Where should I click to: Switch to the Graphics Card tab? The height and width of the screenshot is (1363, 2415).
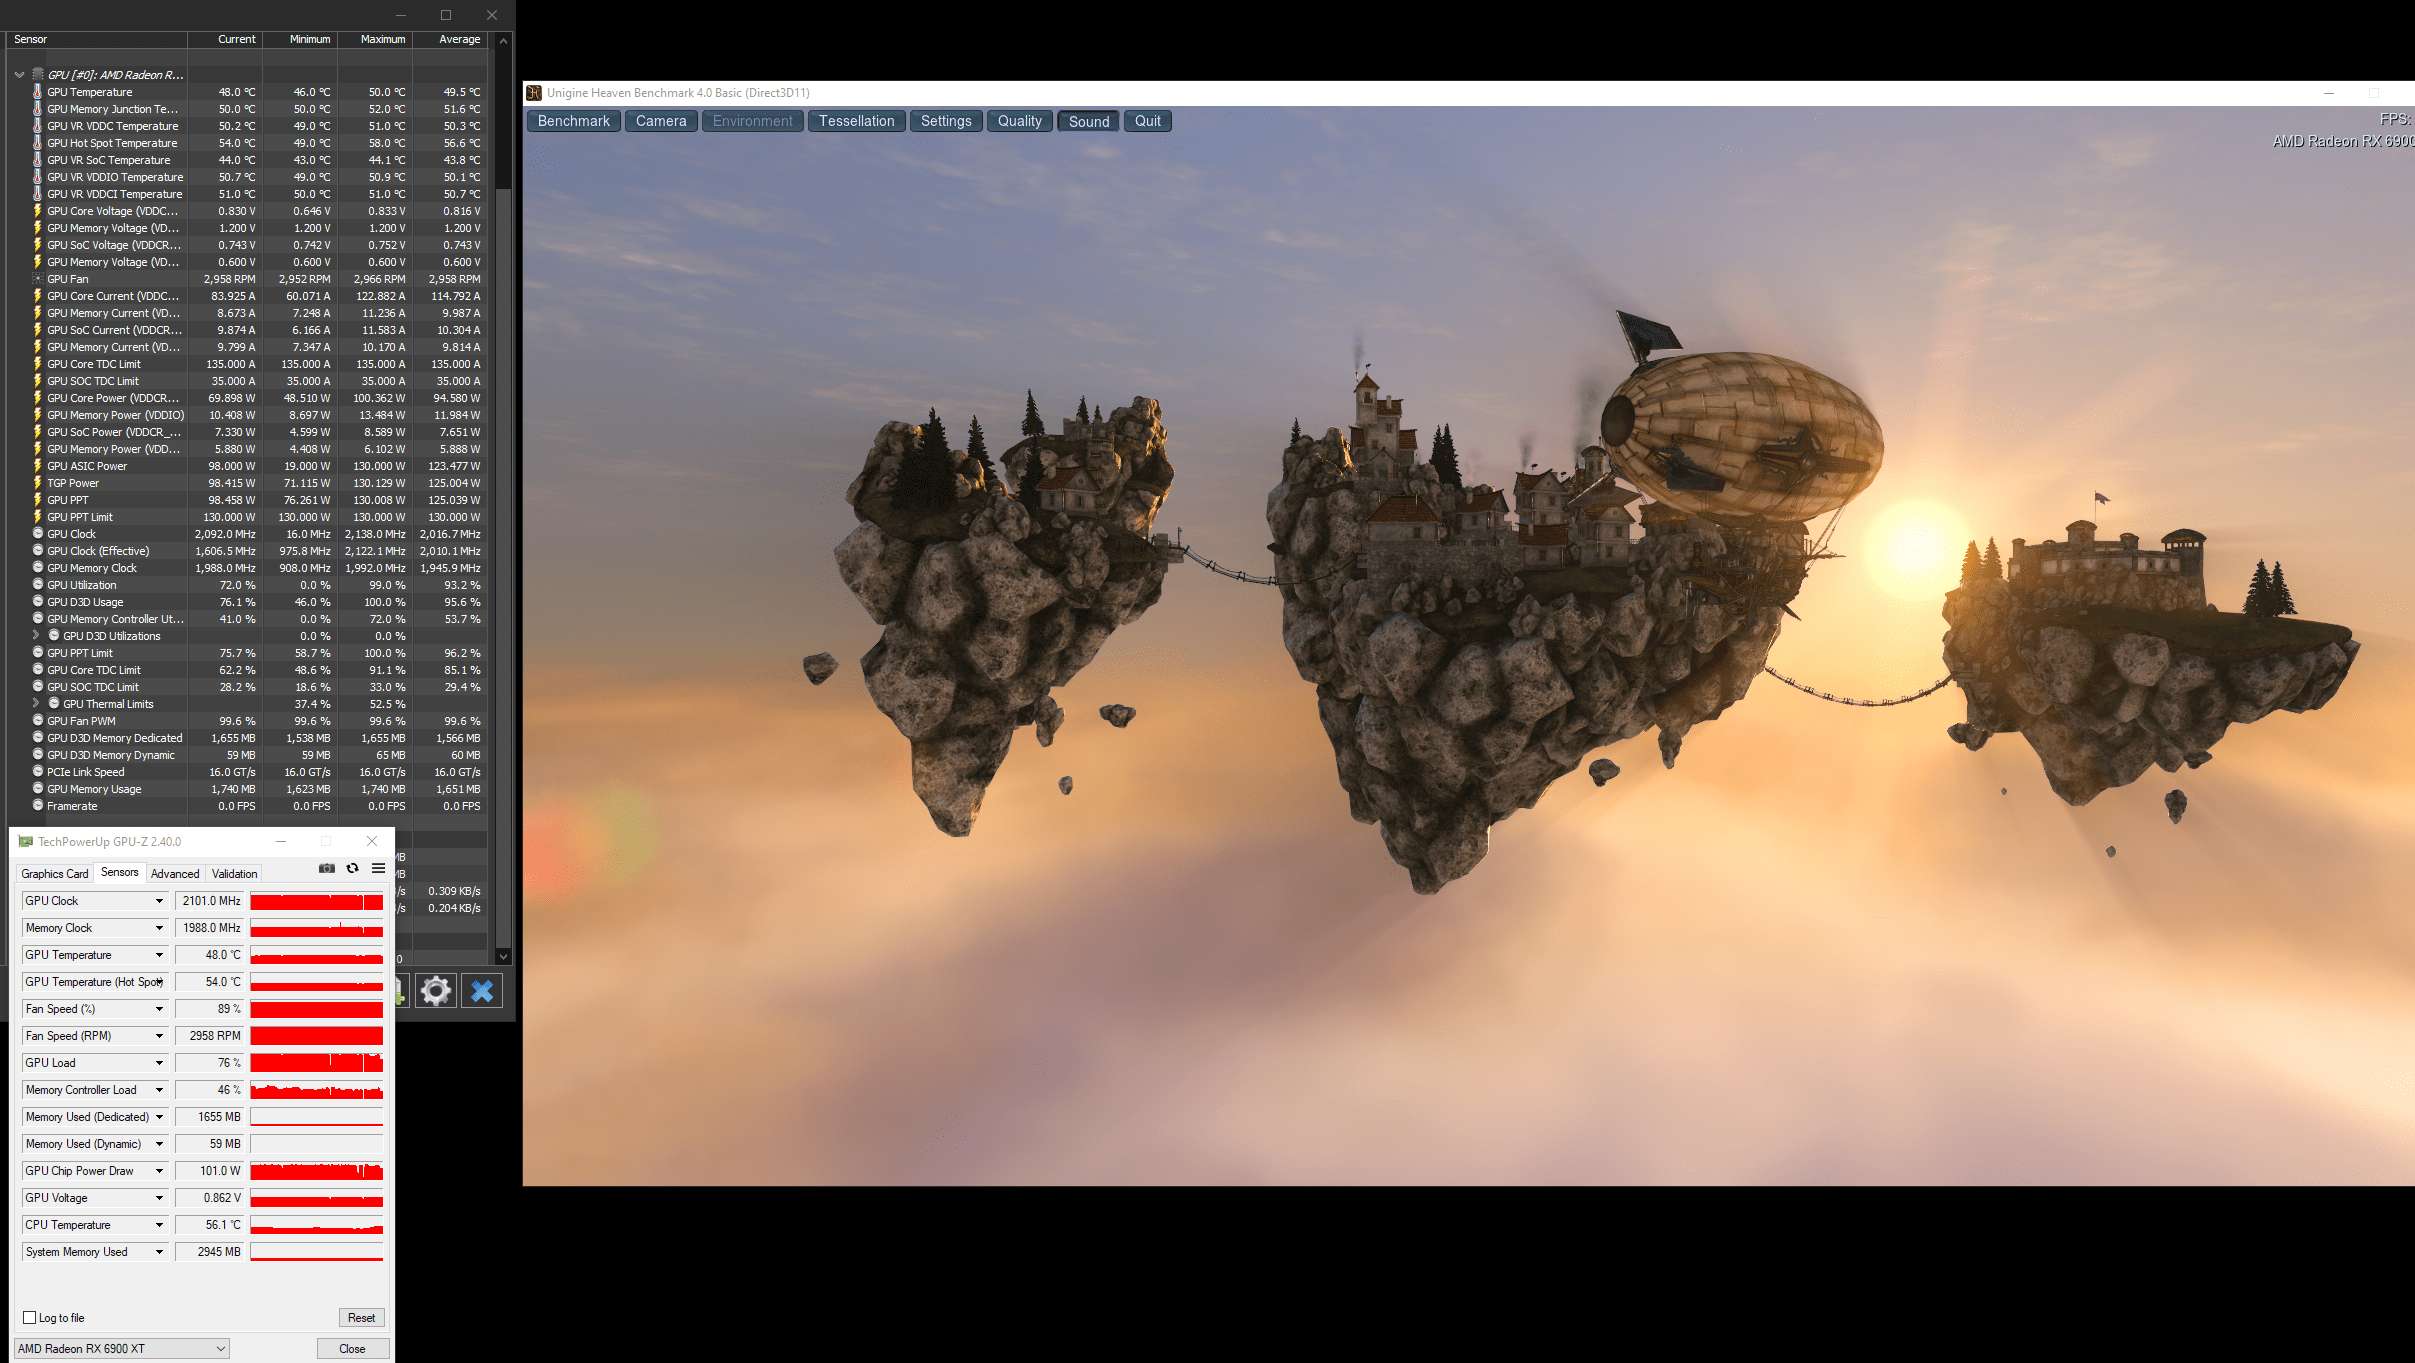point(55,874)
